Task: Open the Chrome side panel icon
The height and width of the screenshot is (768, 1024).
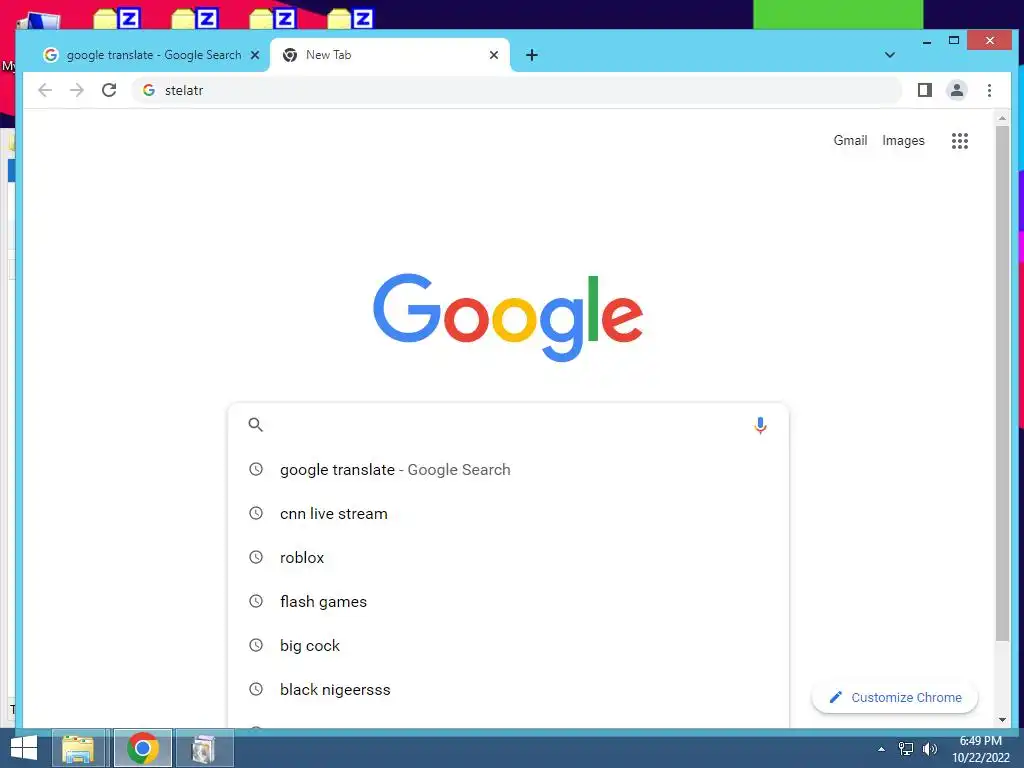Action: point(925,90)
